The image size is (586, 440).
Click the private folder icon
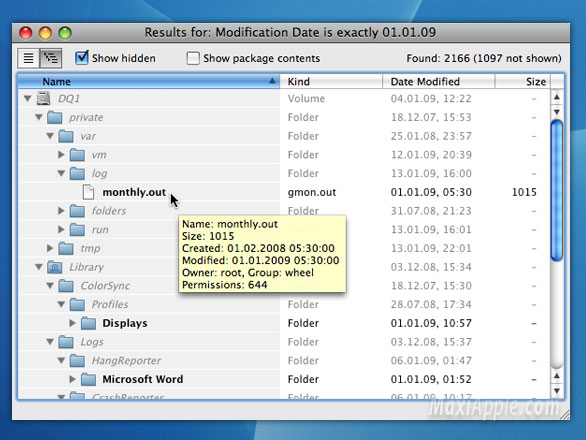pos(55,117)
